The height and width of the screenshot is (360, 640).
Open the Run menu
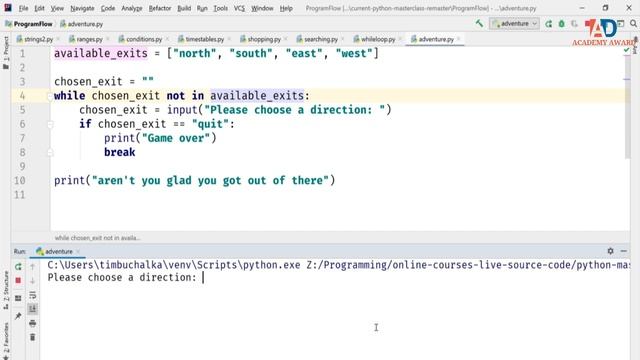click(x=202, y=8)
